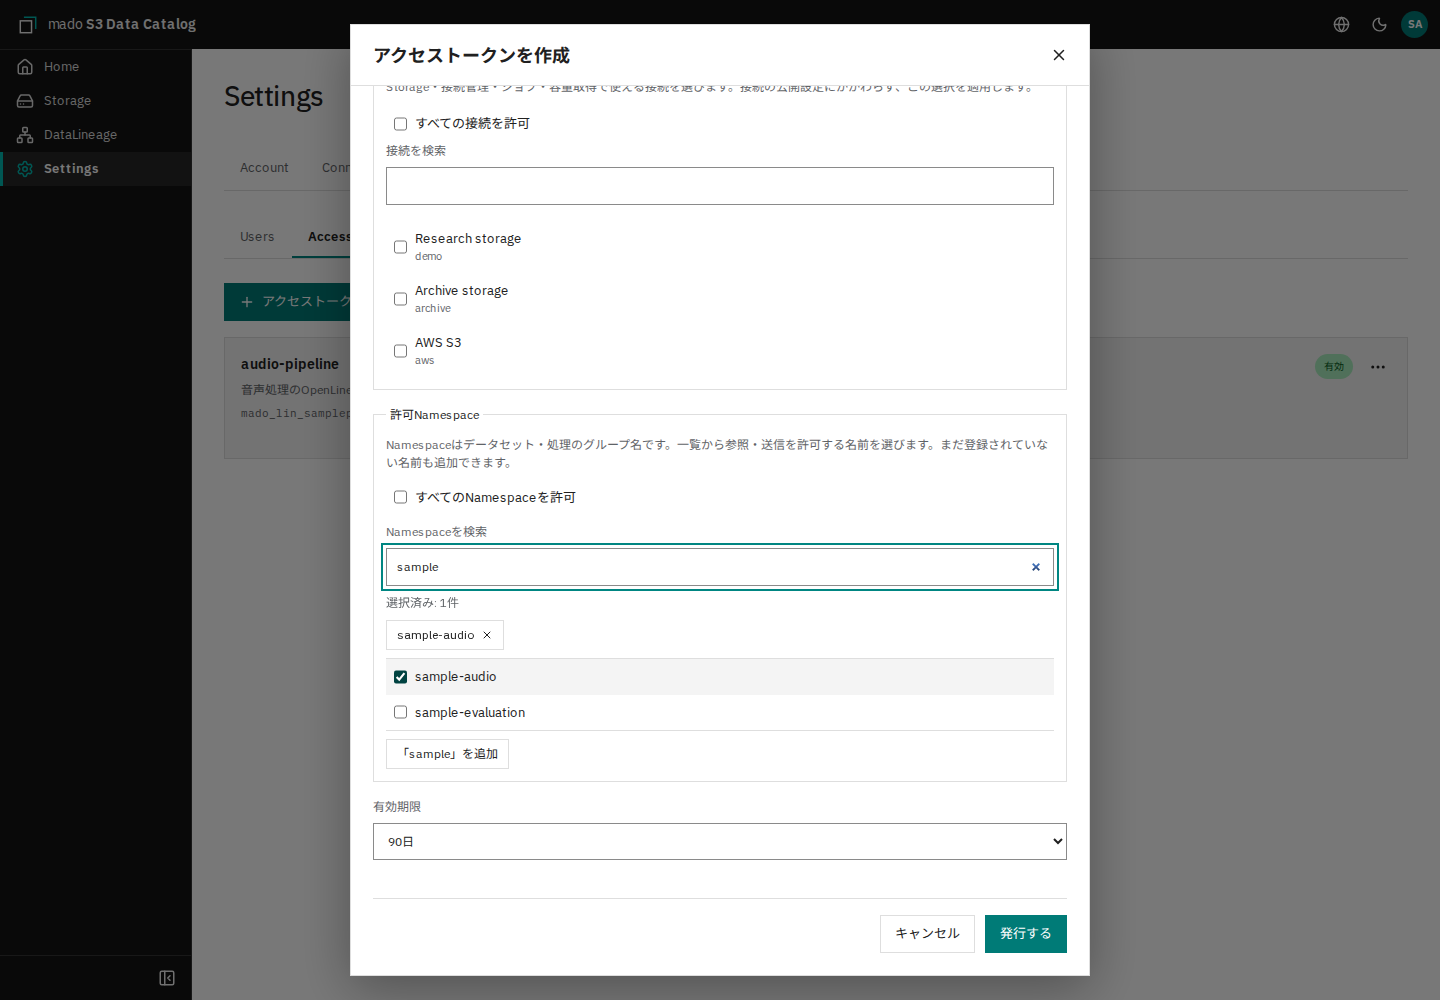Viewport: 1440px width, 1000px height.
Task: Click the 発行する button
Action: (x=1026, y=934)
